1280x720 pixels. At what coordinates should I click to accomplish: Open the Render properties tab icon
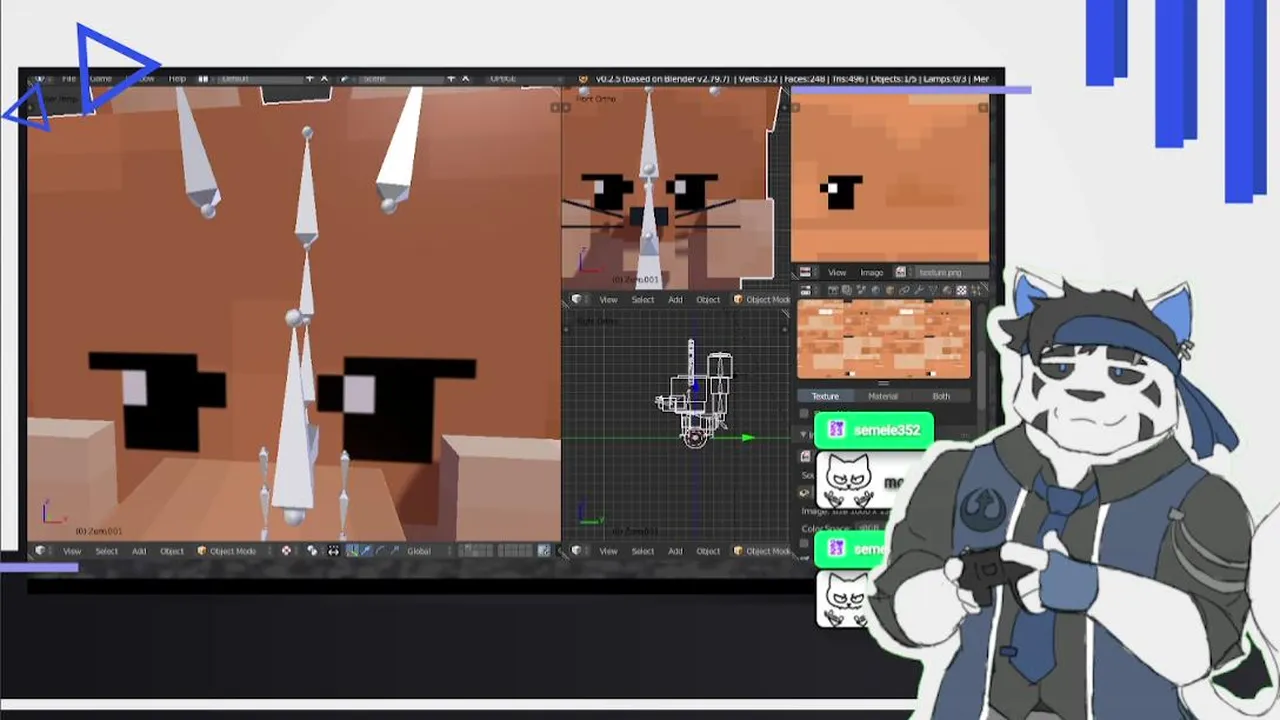tap(833, 290)
